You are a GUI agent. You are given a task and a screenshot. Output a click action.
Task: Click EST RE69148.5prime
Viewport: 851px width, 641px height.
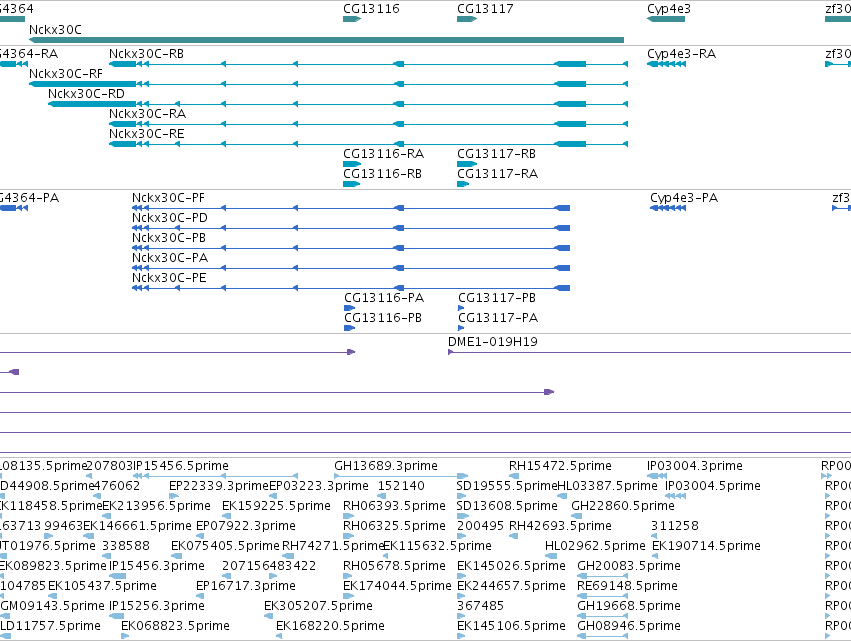tap(627, 587)
